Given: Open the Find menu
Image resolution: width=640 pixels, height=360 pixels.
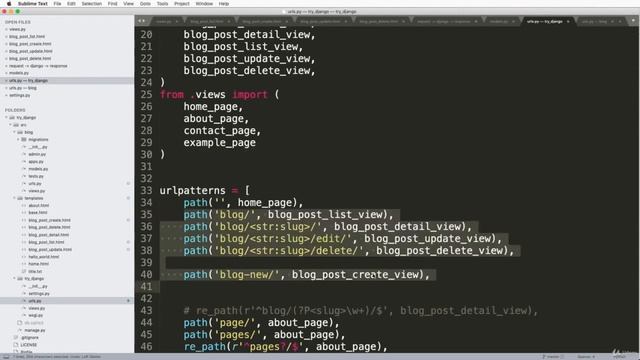Looking at the screenshot, I should [113, 4].
